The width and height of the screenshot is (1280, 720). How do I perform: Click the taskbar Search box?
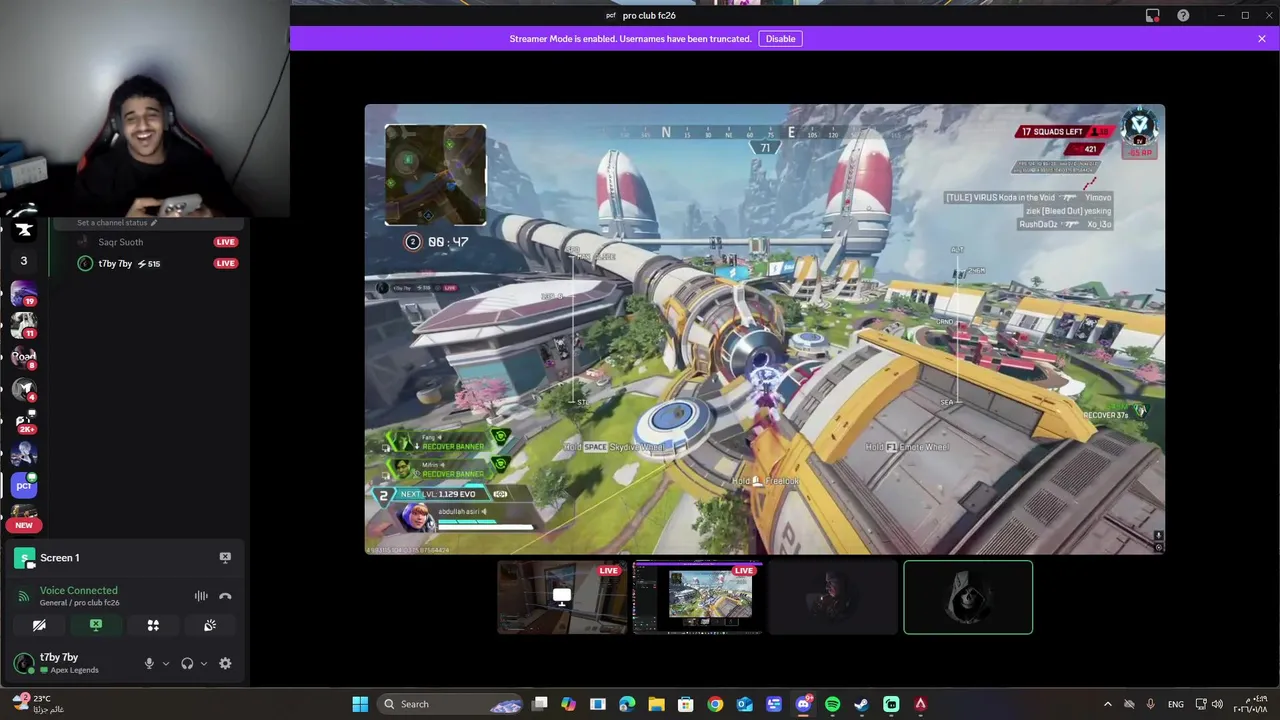click(452, 704)
